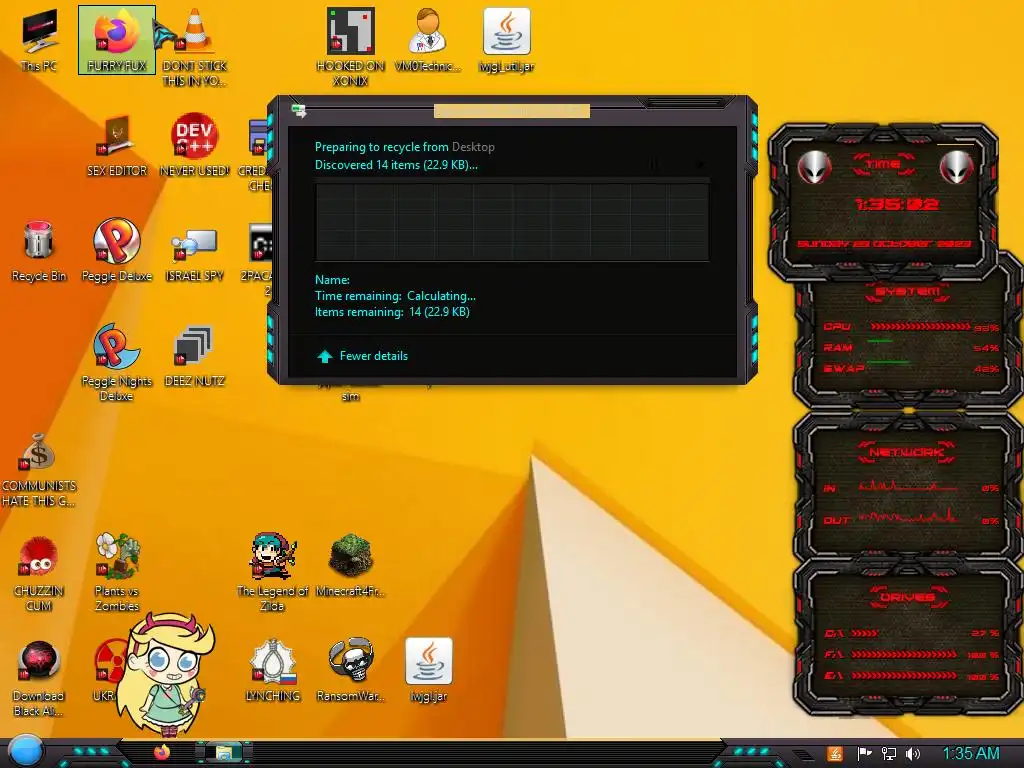Launch the Peggle Nights Deluxe shortcut
Viewport: 1024px width, 768px height.
click(x=116, y=362)
